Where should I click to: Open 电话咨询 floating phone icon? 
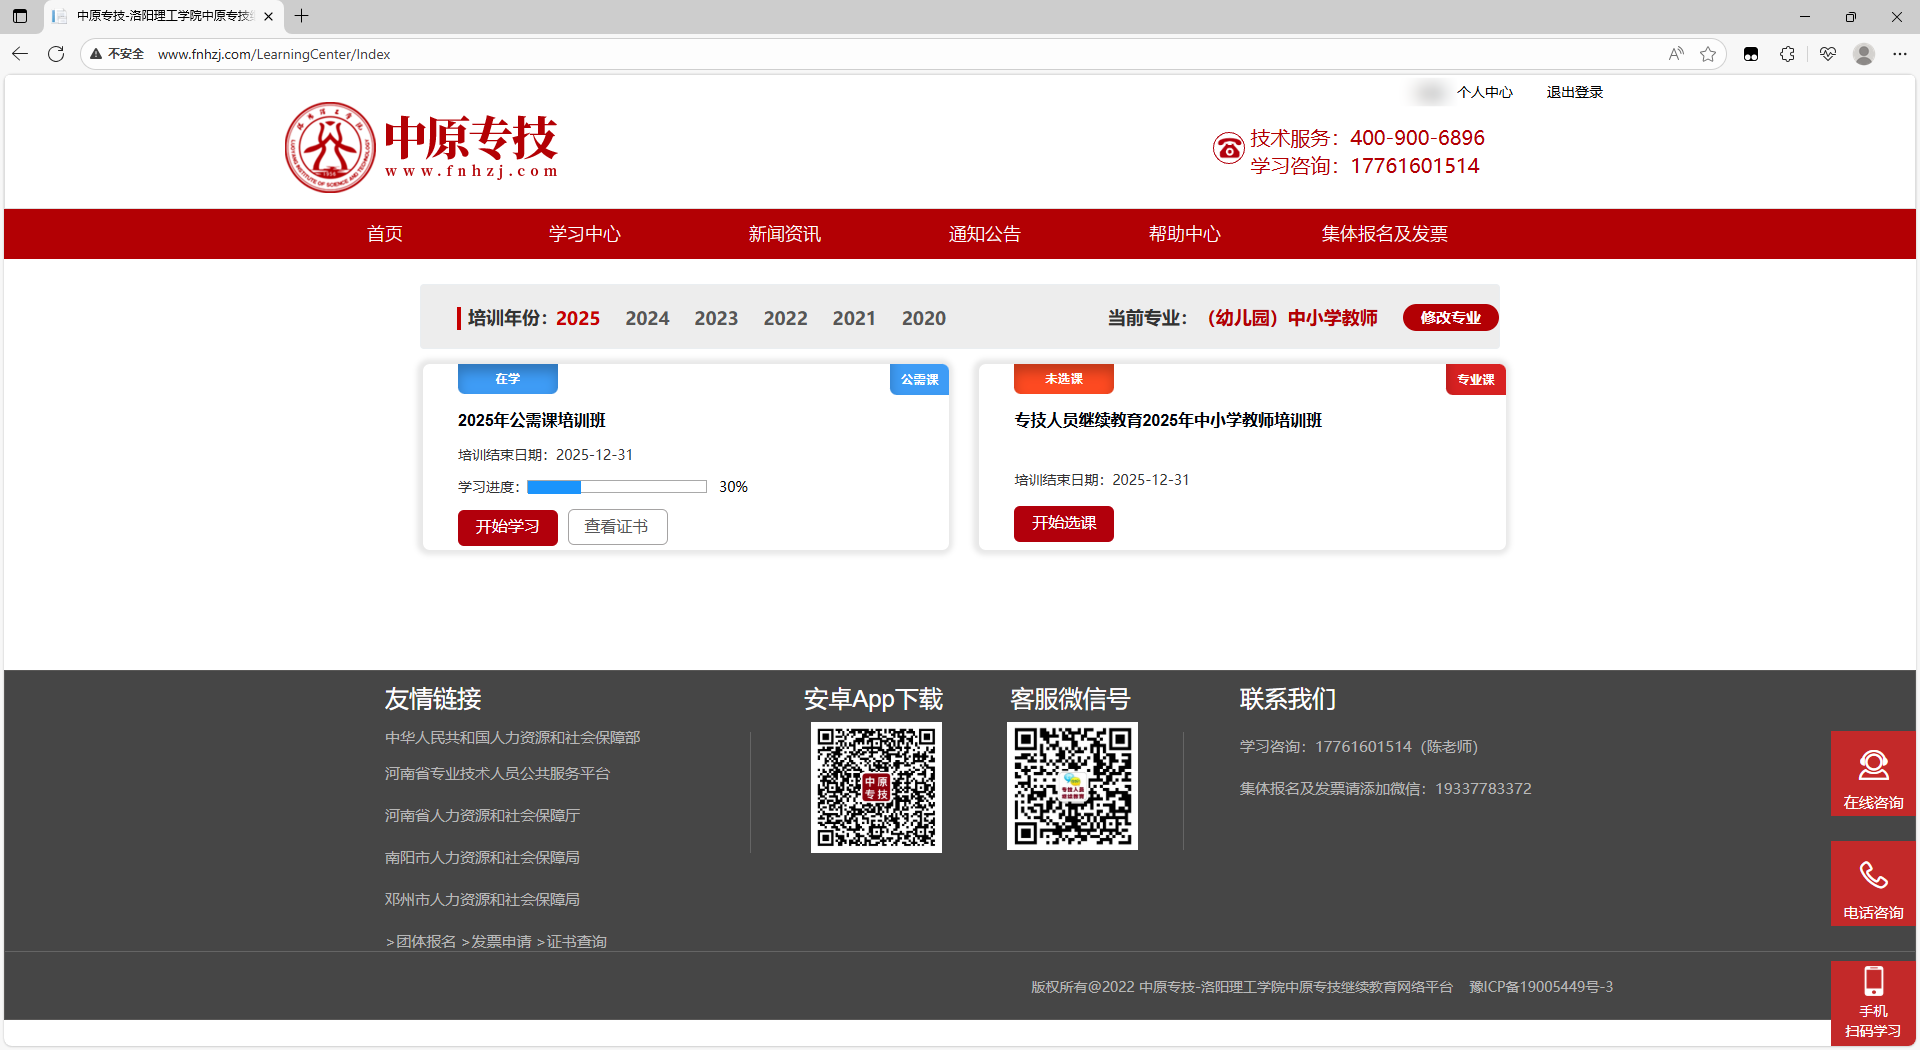click(1873, 884)
